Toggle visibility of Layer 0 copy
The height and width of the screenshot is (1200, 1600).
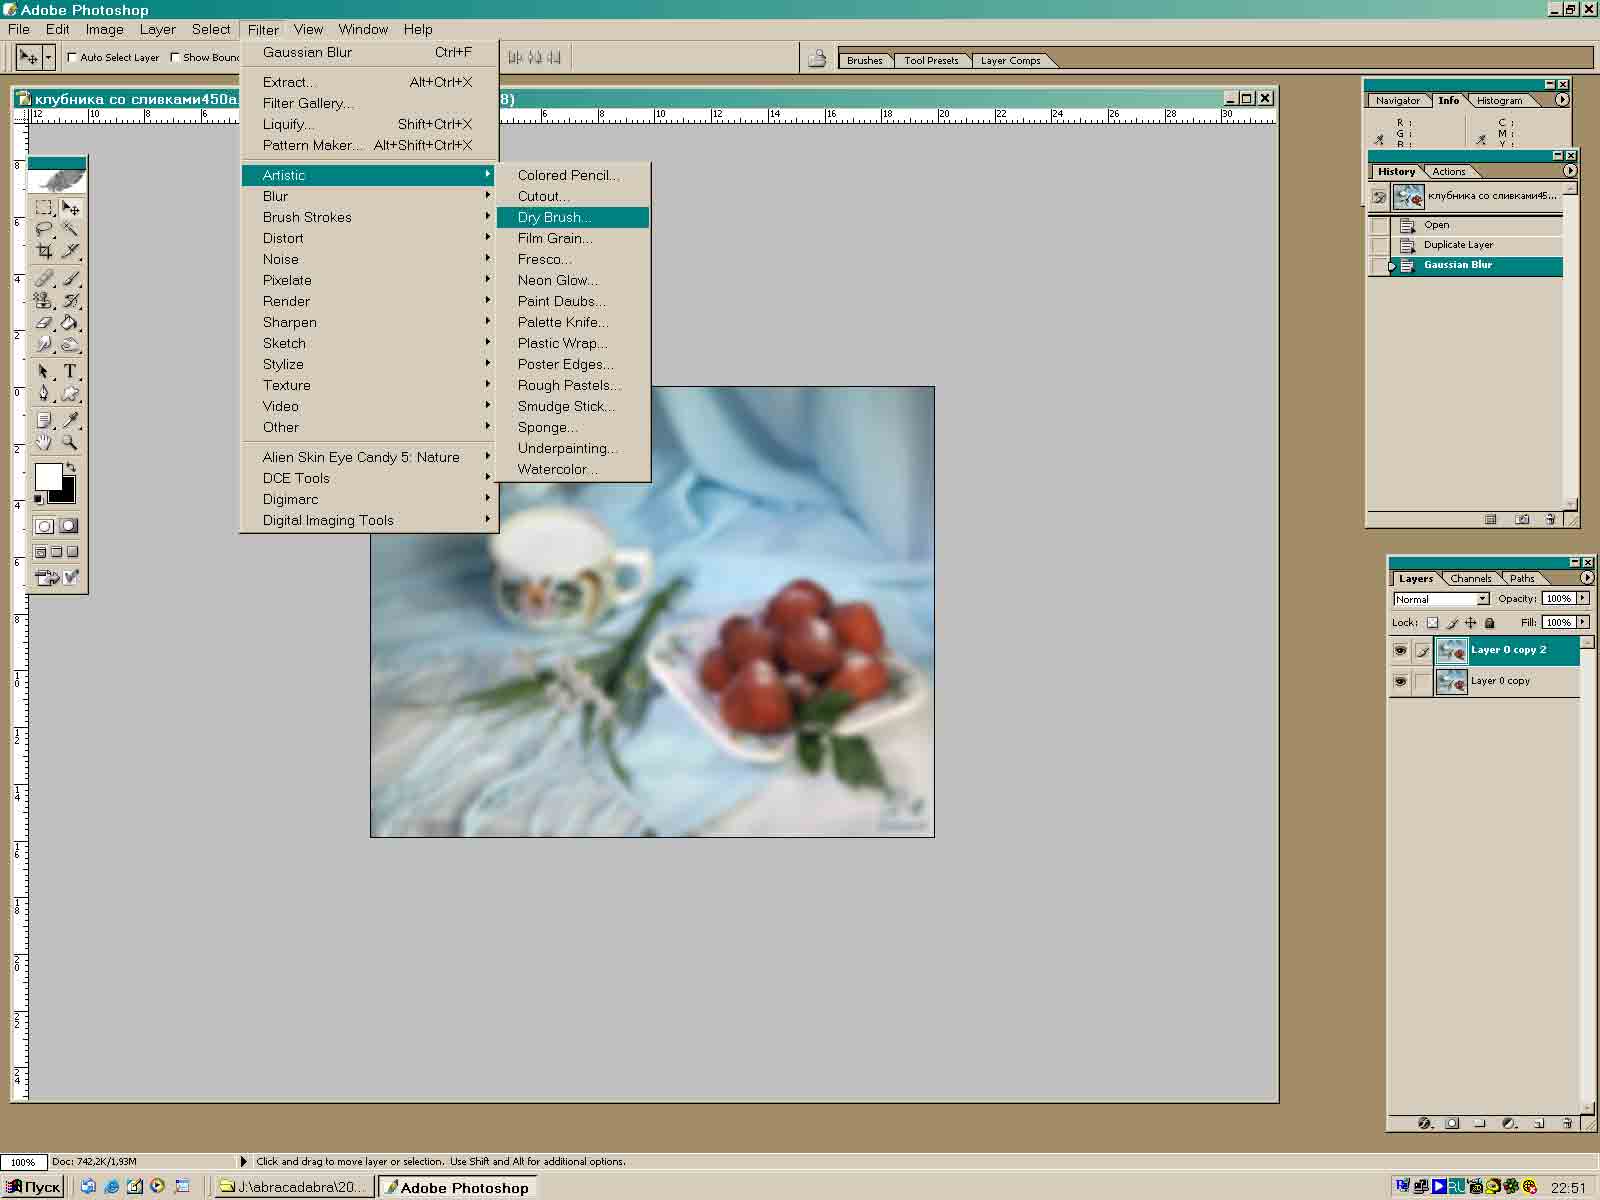coord(1400,681)
